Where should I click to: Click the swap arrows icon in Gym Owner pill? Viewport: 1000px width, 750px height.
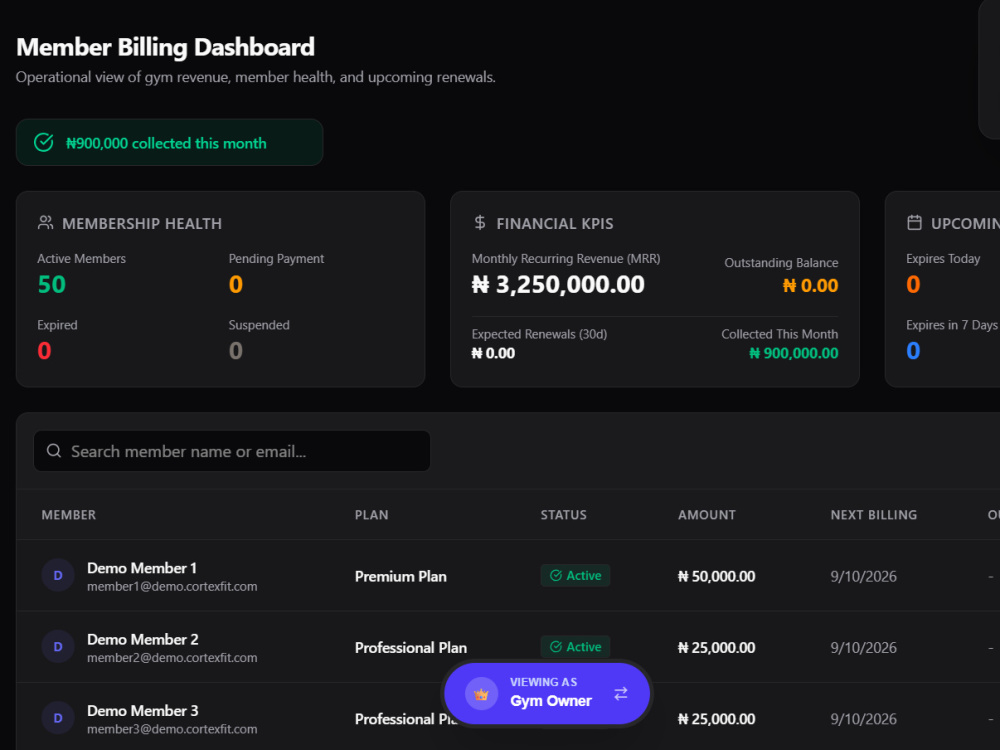point(621,693)
